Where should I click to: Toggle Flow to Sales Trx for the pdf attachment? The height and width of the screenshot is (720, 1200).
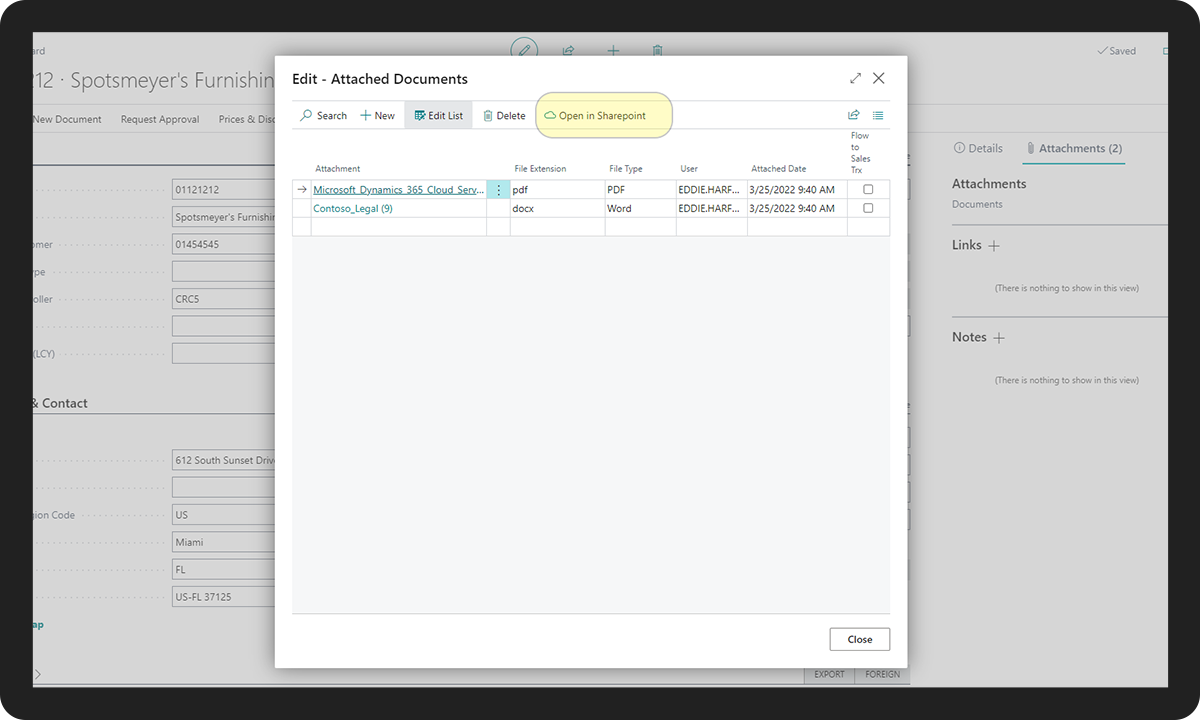(x=866, y=189)
